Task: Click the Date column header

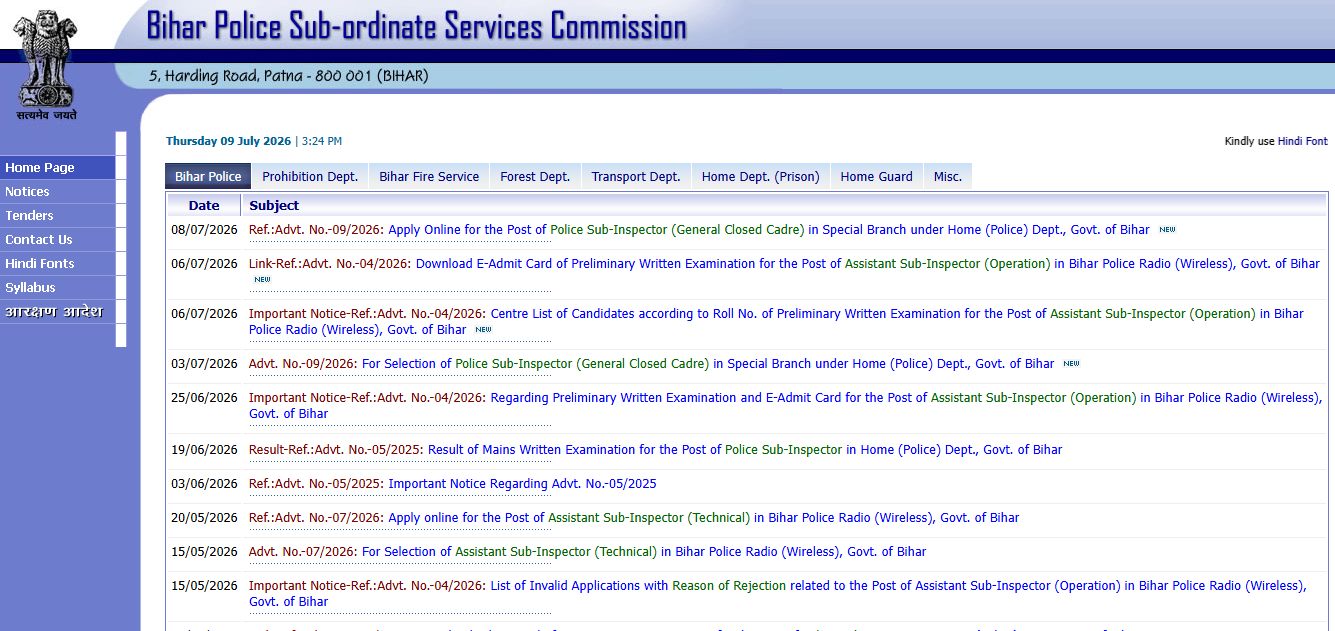Action: pos(204,205)
